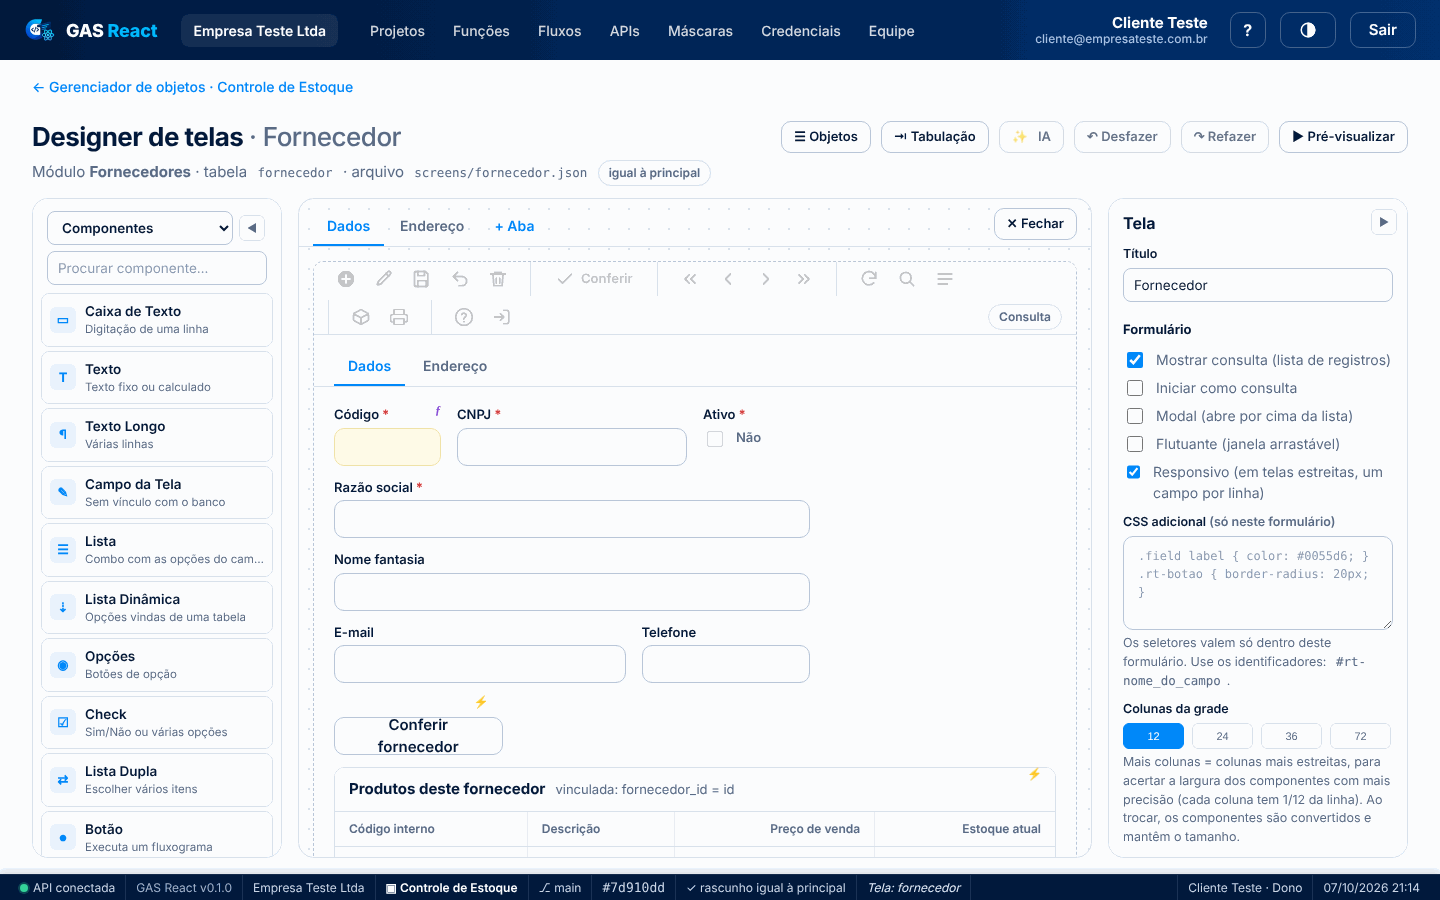This screenshot has width=1440, height=900.
Task: Click lightning icon above Conferir fornecedor button
Action: [481, 702]
